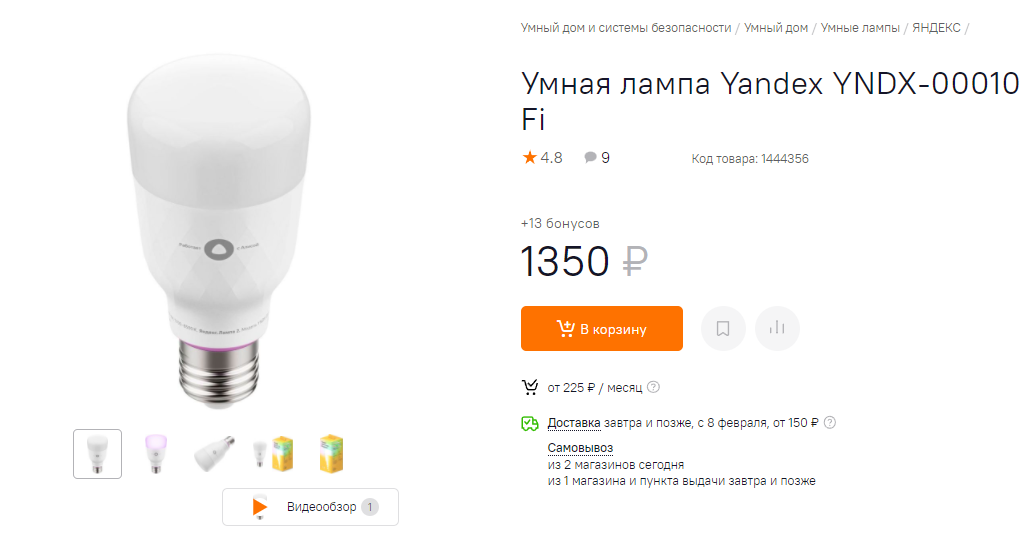The image size is (1025, 545).
Task: Open the "Видеообзор" button
Action: tap(311, 507)
